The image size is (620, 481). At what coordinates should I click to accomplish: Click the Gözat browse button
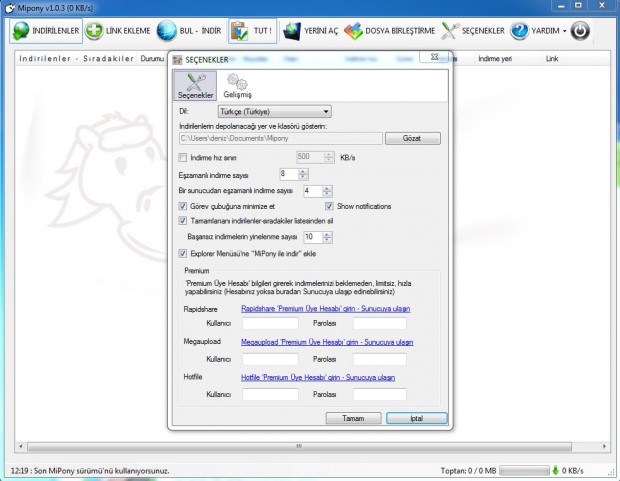point(412,138)
